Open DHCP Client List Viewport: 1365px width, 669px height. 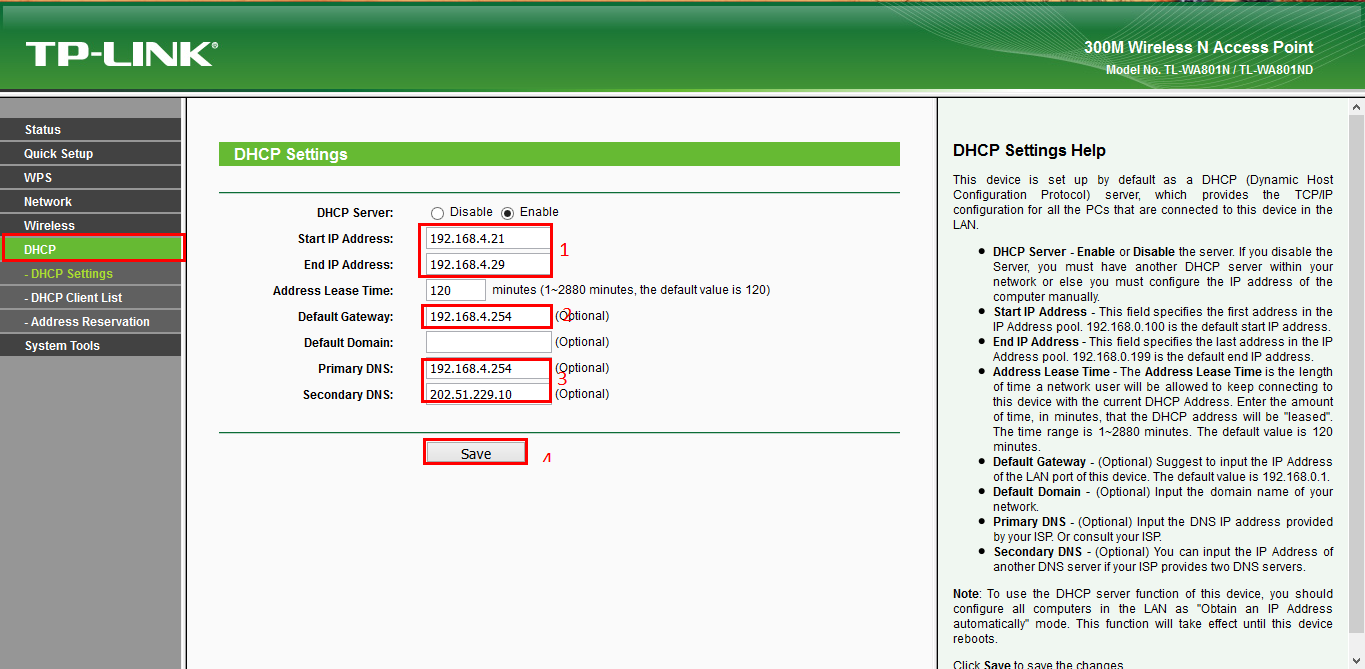pyautogui.click(x=91, y=297)
